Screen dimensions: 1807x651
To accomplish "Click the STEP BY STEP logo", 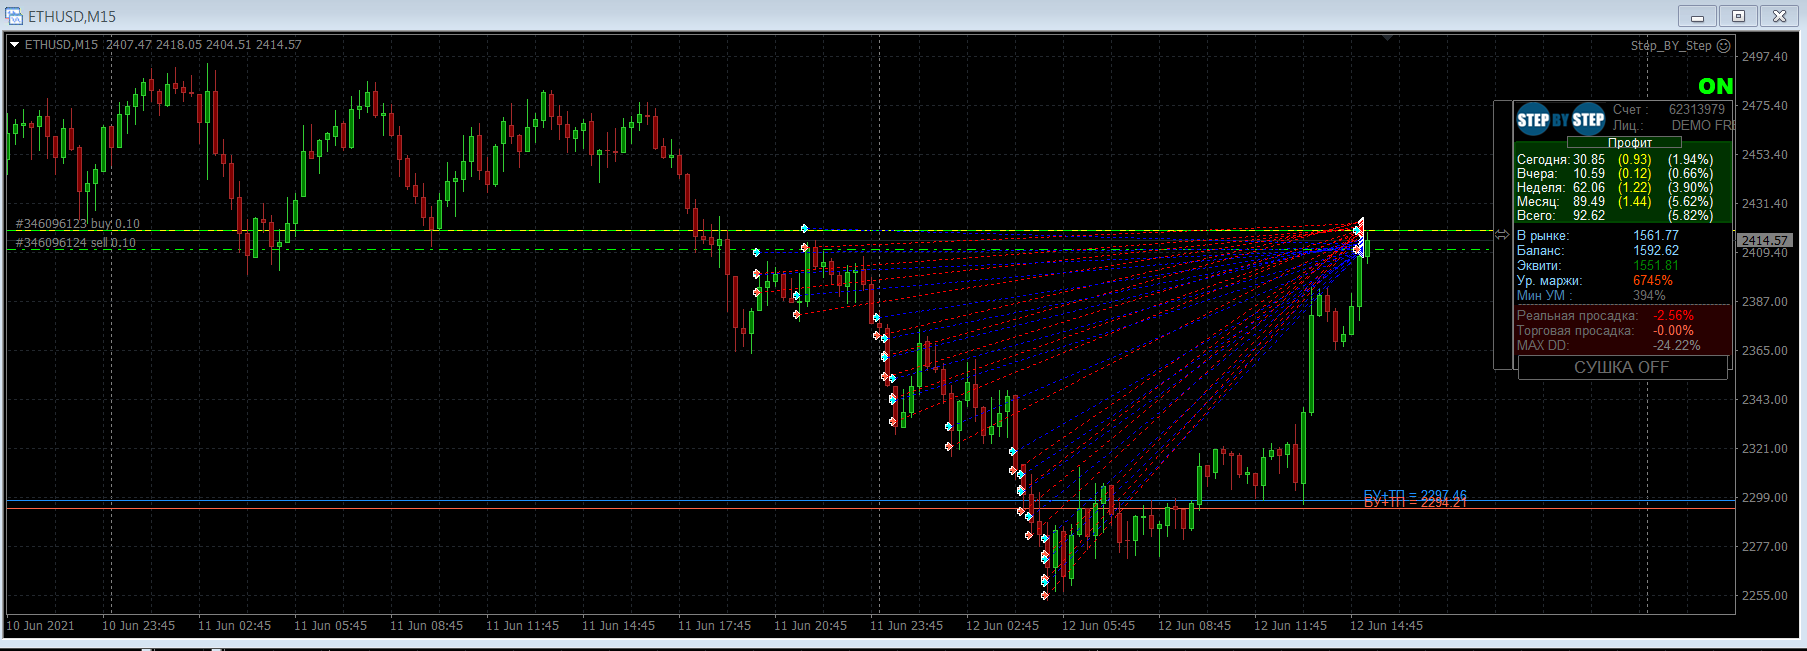I will point(1560,120).
